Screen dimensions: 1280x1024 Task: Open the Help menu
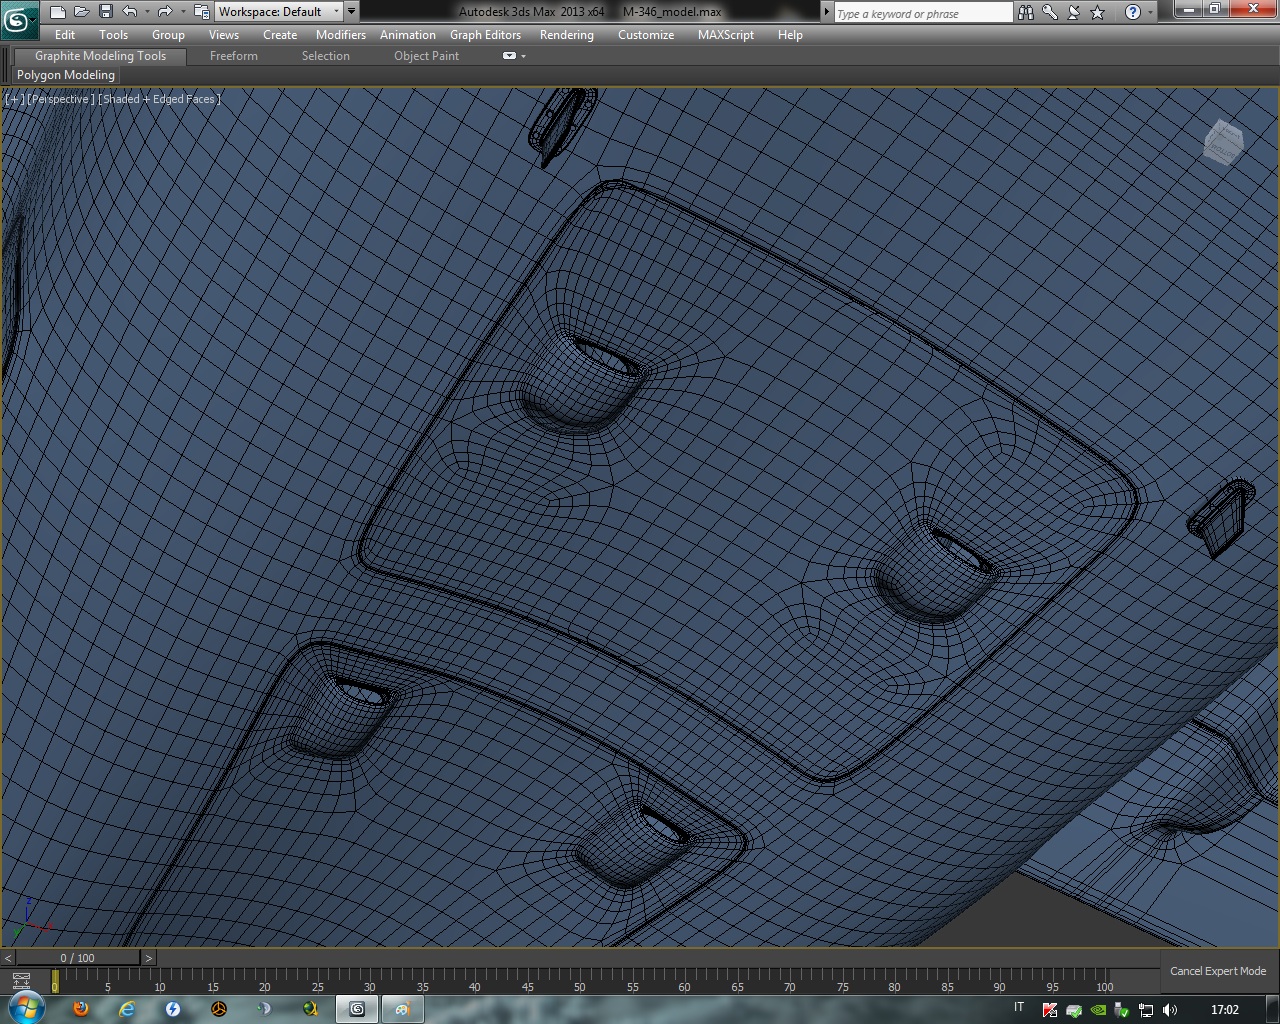790,35
